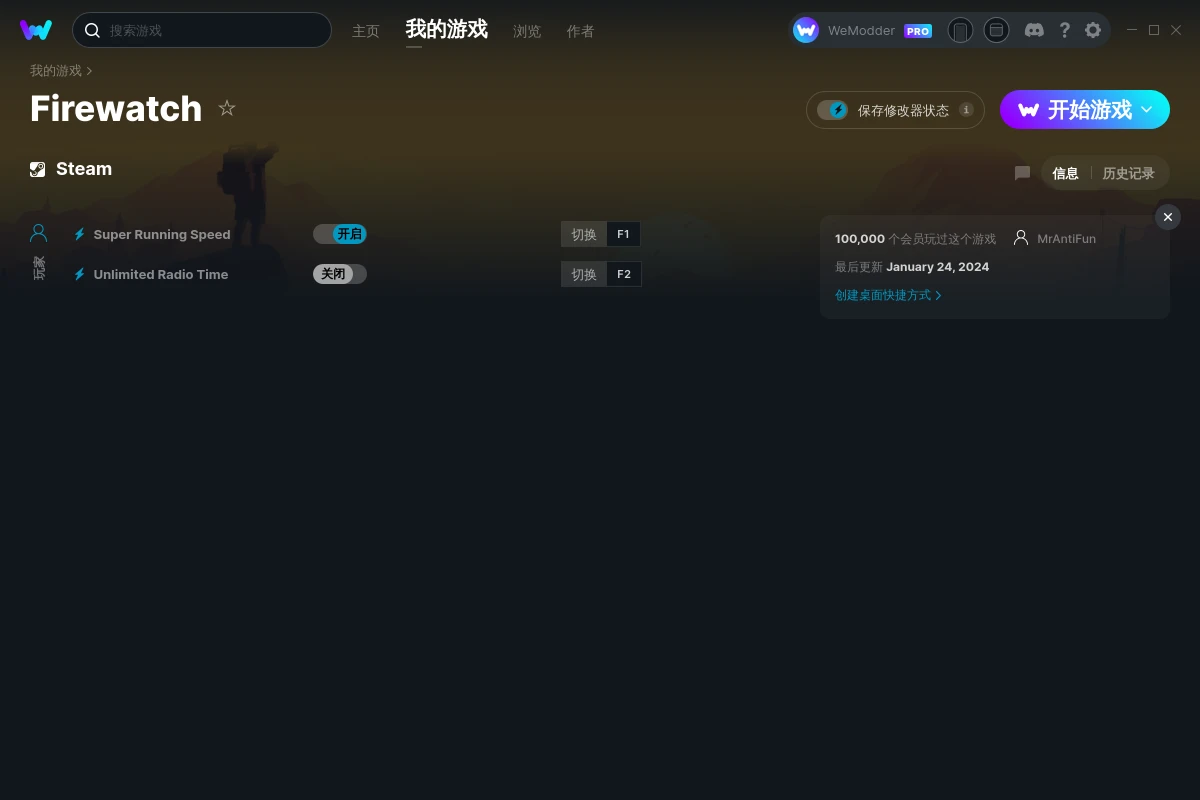Click the WeMod logo icon

[36, 30]
